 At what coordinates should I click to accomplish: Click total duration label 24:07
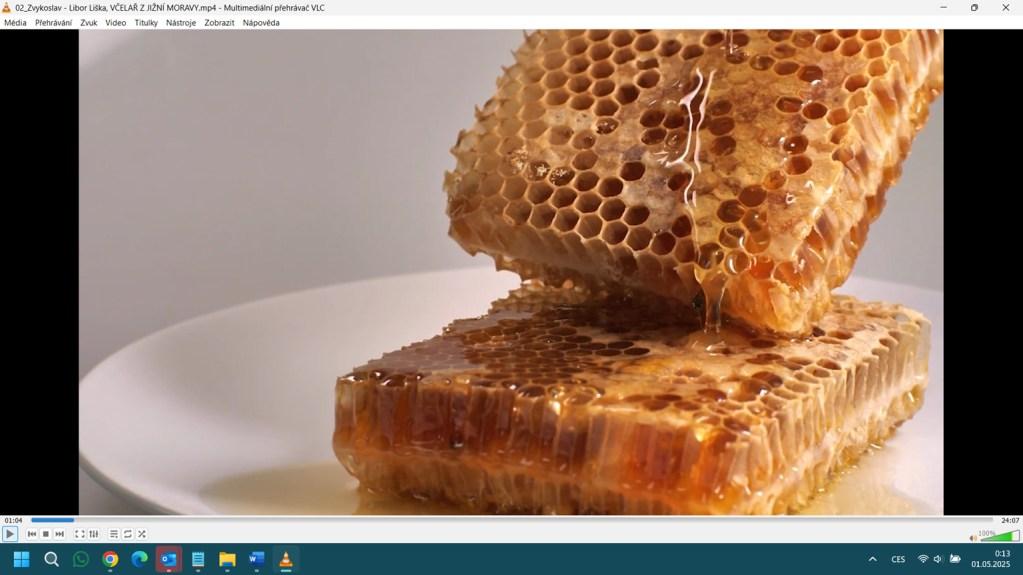1010,520
